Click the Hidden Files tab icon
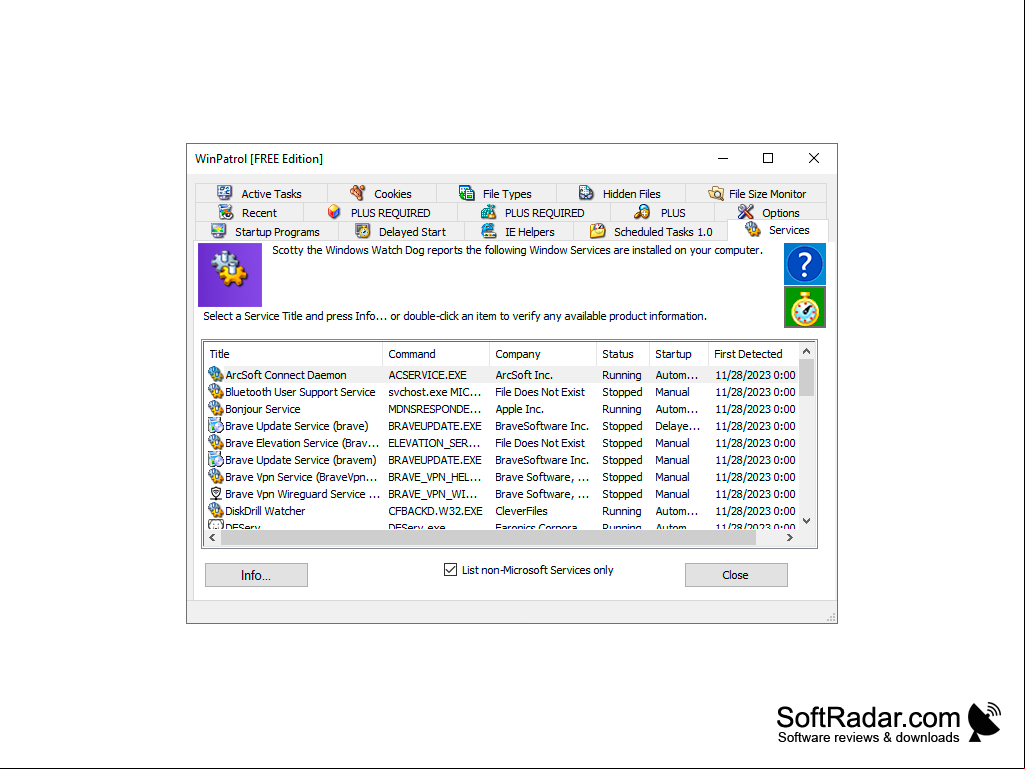 (x=586, y=193)
